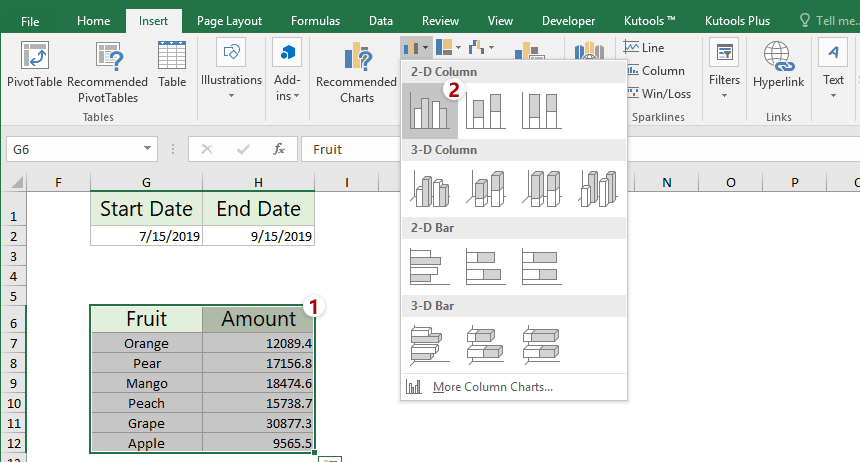This screenshot has height=462, width=860.
Task: Select the 3-D Clustered Column chart
Action: (430, 188)
